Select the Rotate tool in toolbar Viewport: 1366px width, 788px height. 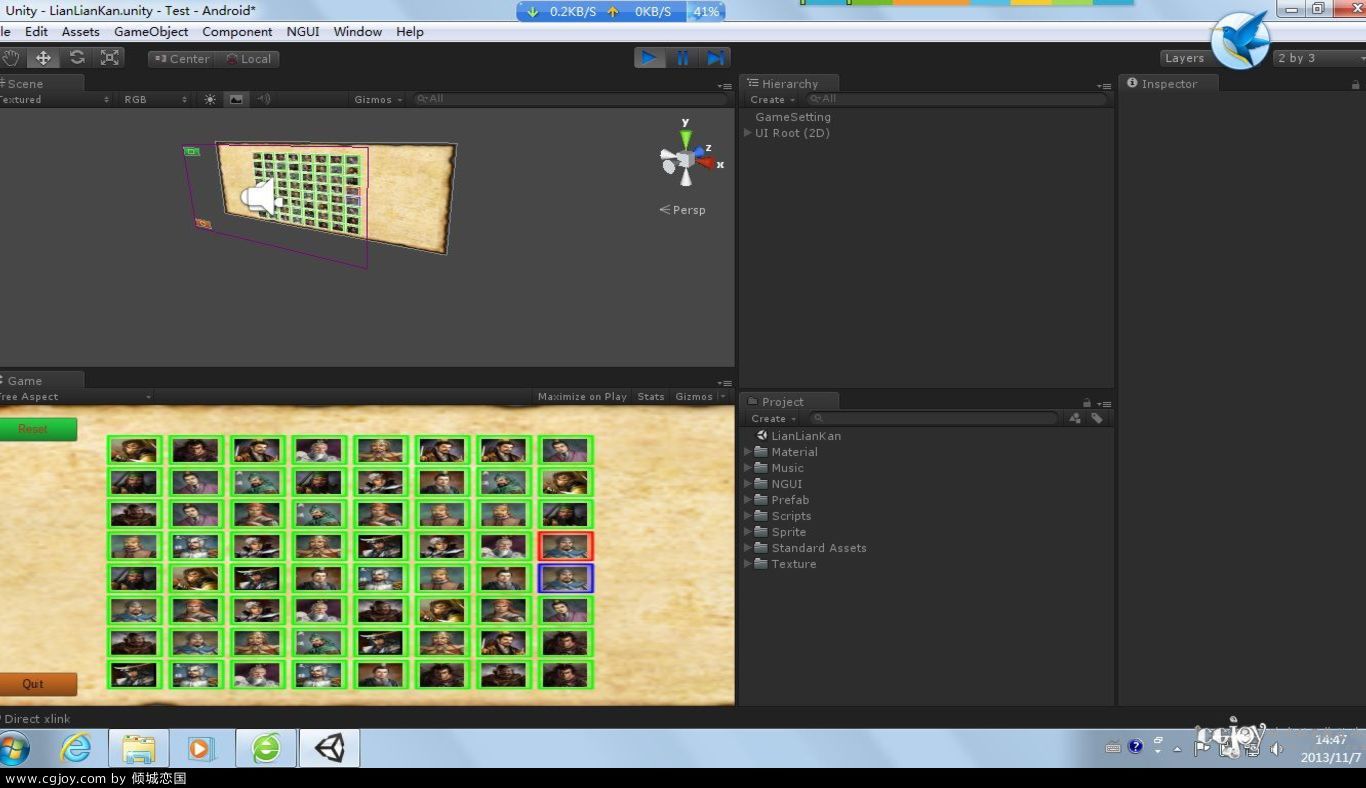point(77,58)
